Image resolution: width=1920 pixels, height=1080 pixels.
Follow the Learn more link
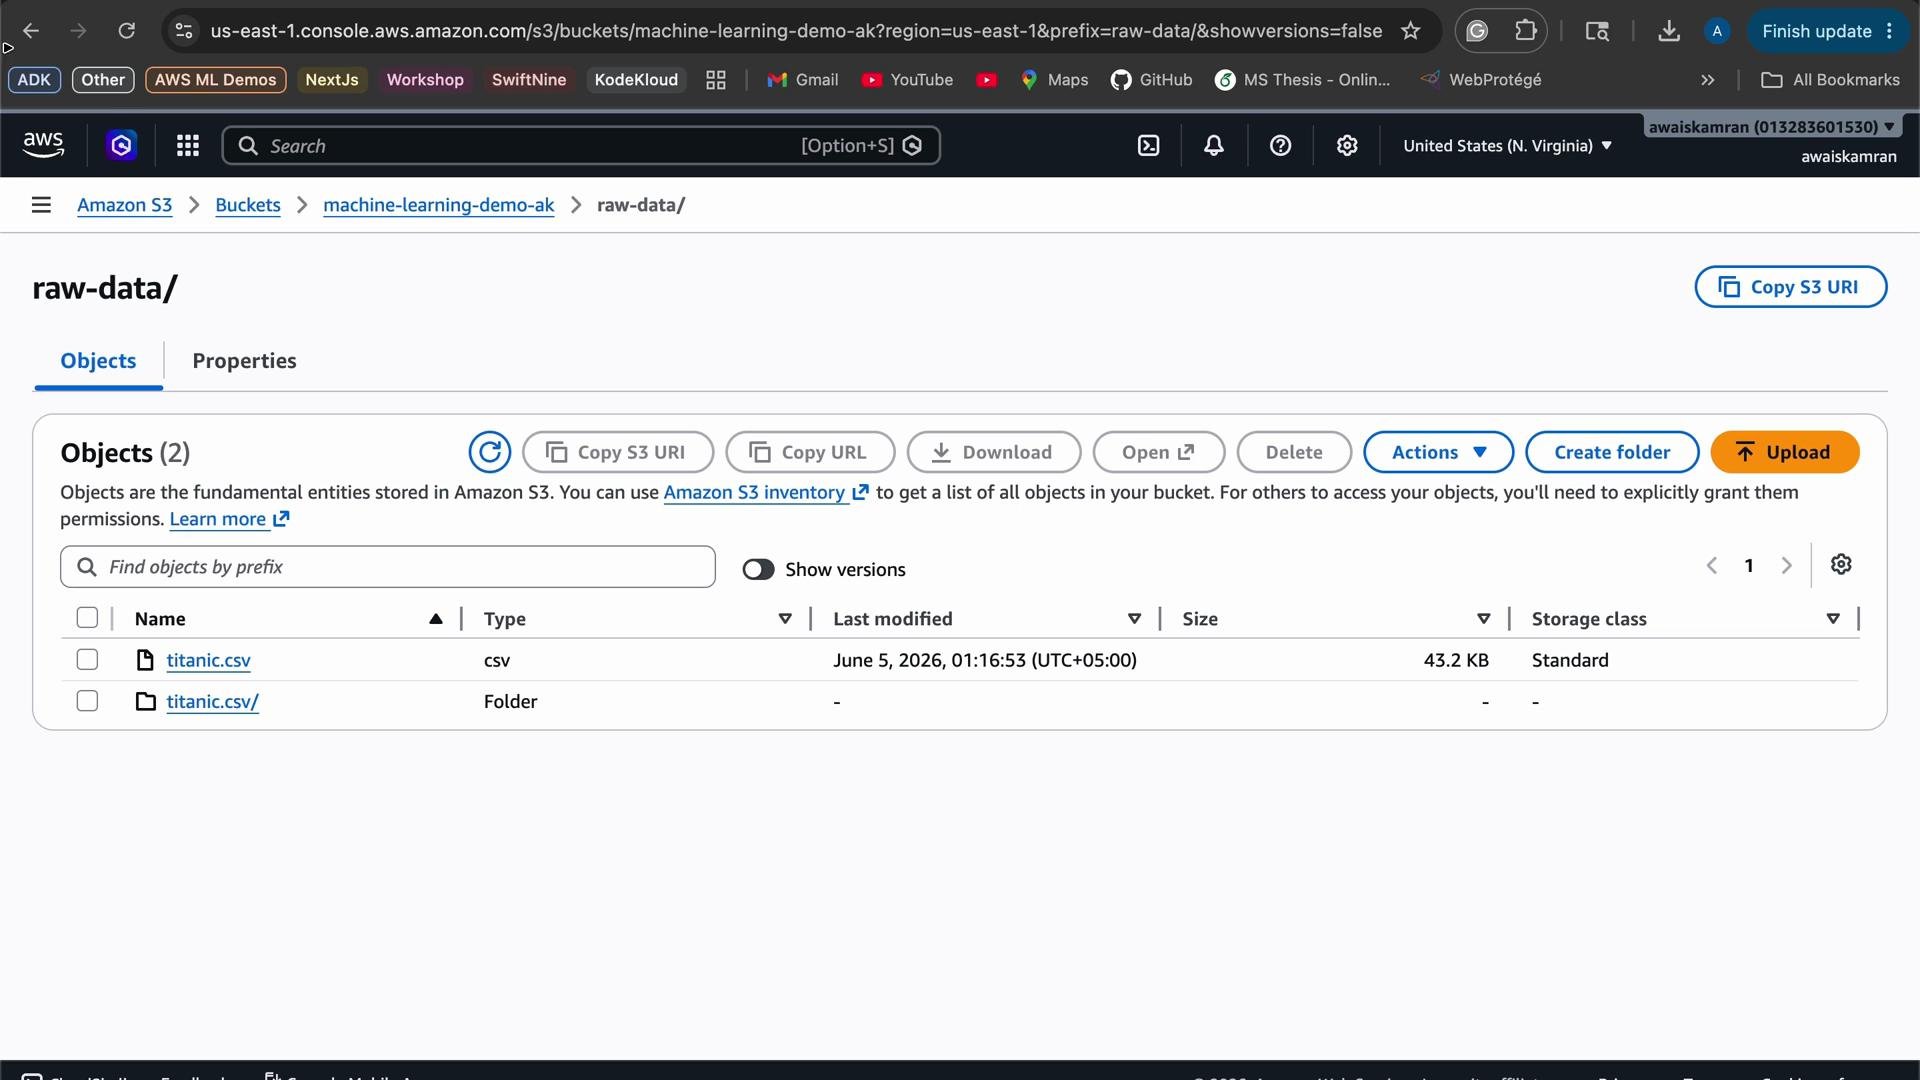coord(229,519)
